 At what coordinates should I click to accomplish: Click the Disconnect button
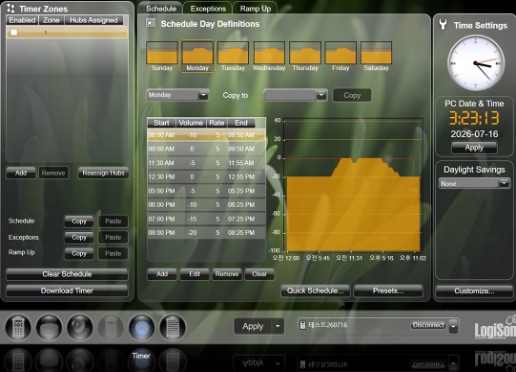[x=428, y=325]
